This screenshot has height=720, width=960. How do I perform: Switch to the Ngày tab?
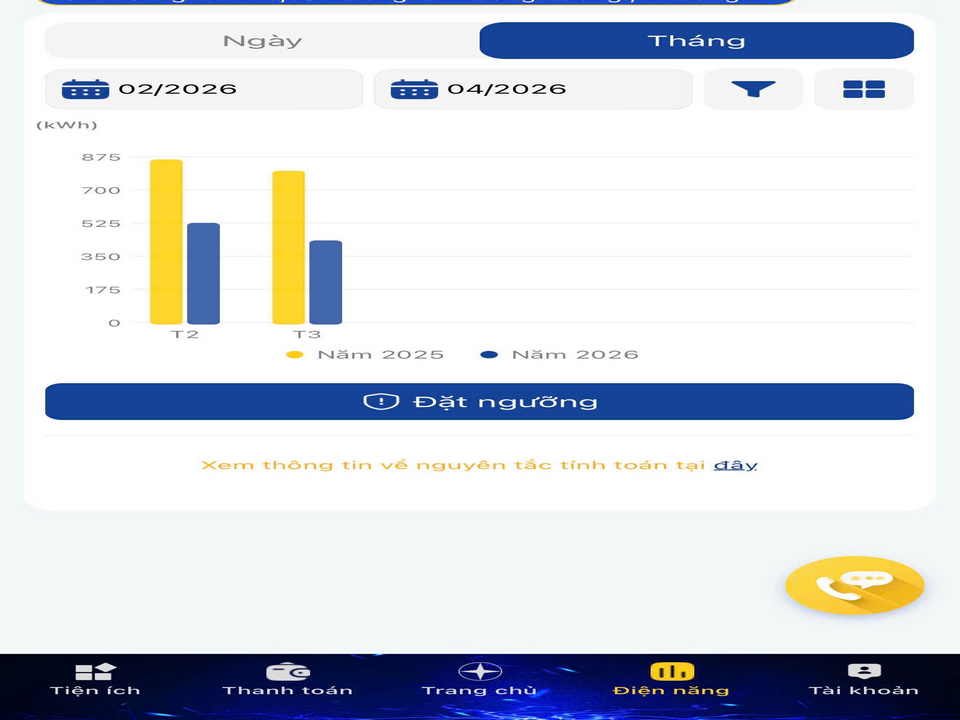pyautogui.click(x=262, y=41)
